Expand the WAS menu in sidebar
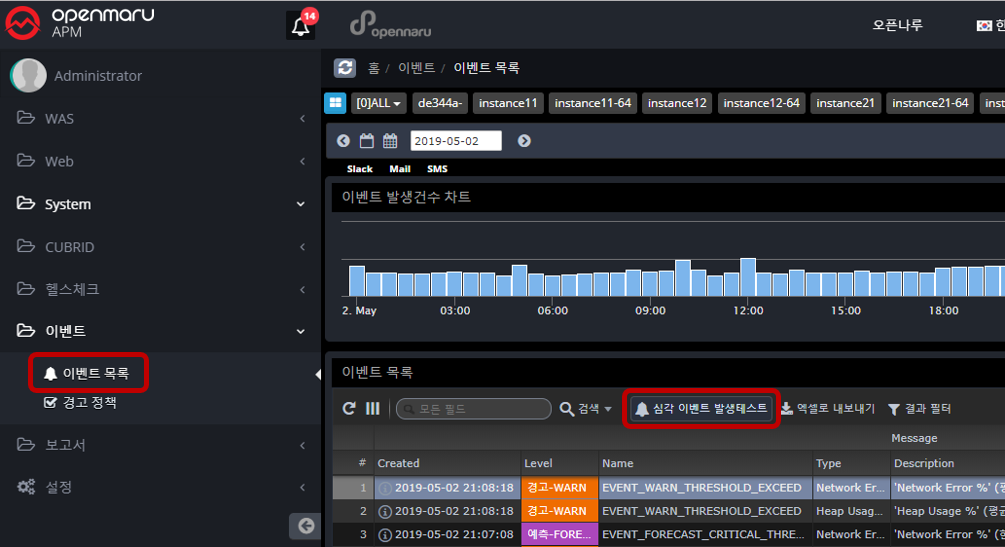Image resolution: width=1005 pixels, height=547 pixels. 160,119
